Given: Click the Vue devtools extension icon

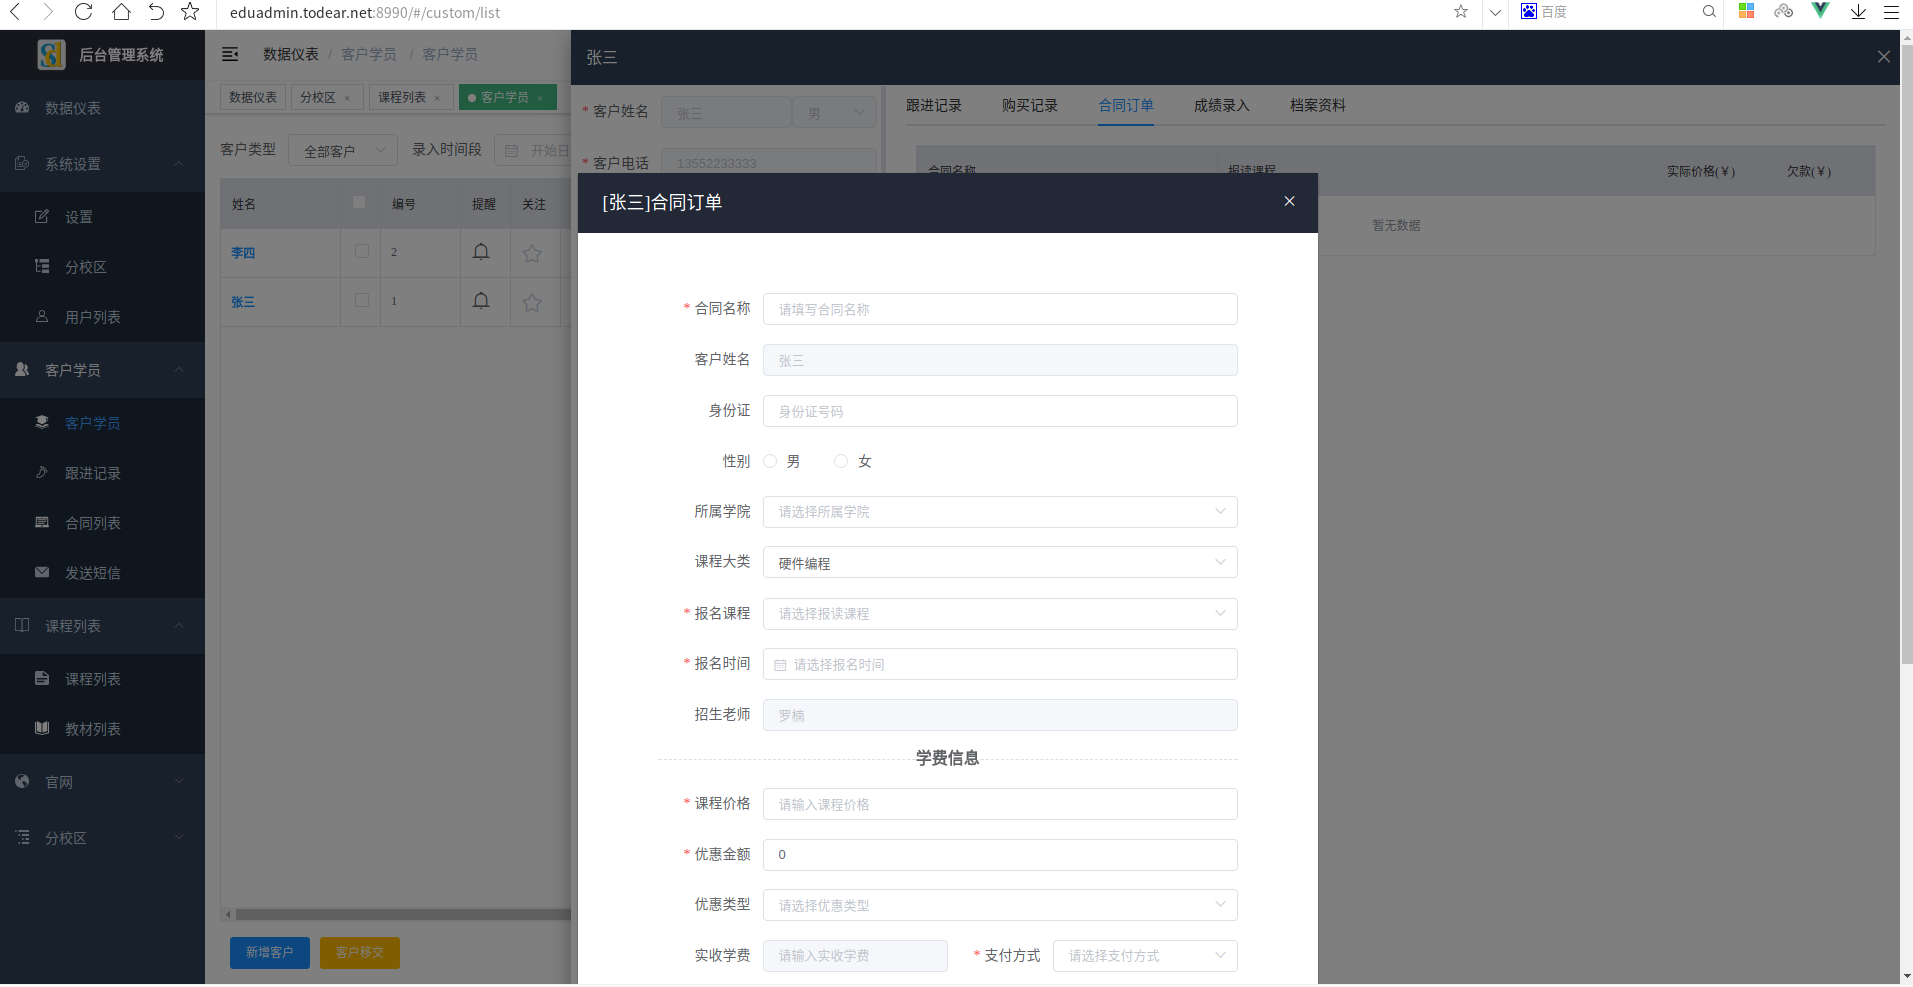Looking at the screenshot, I should coord(1821,11).
